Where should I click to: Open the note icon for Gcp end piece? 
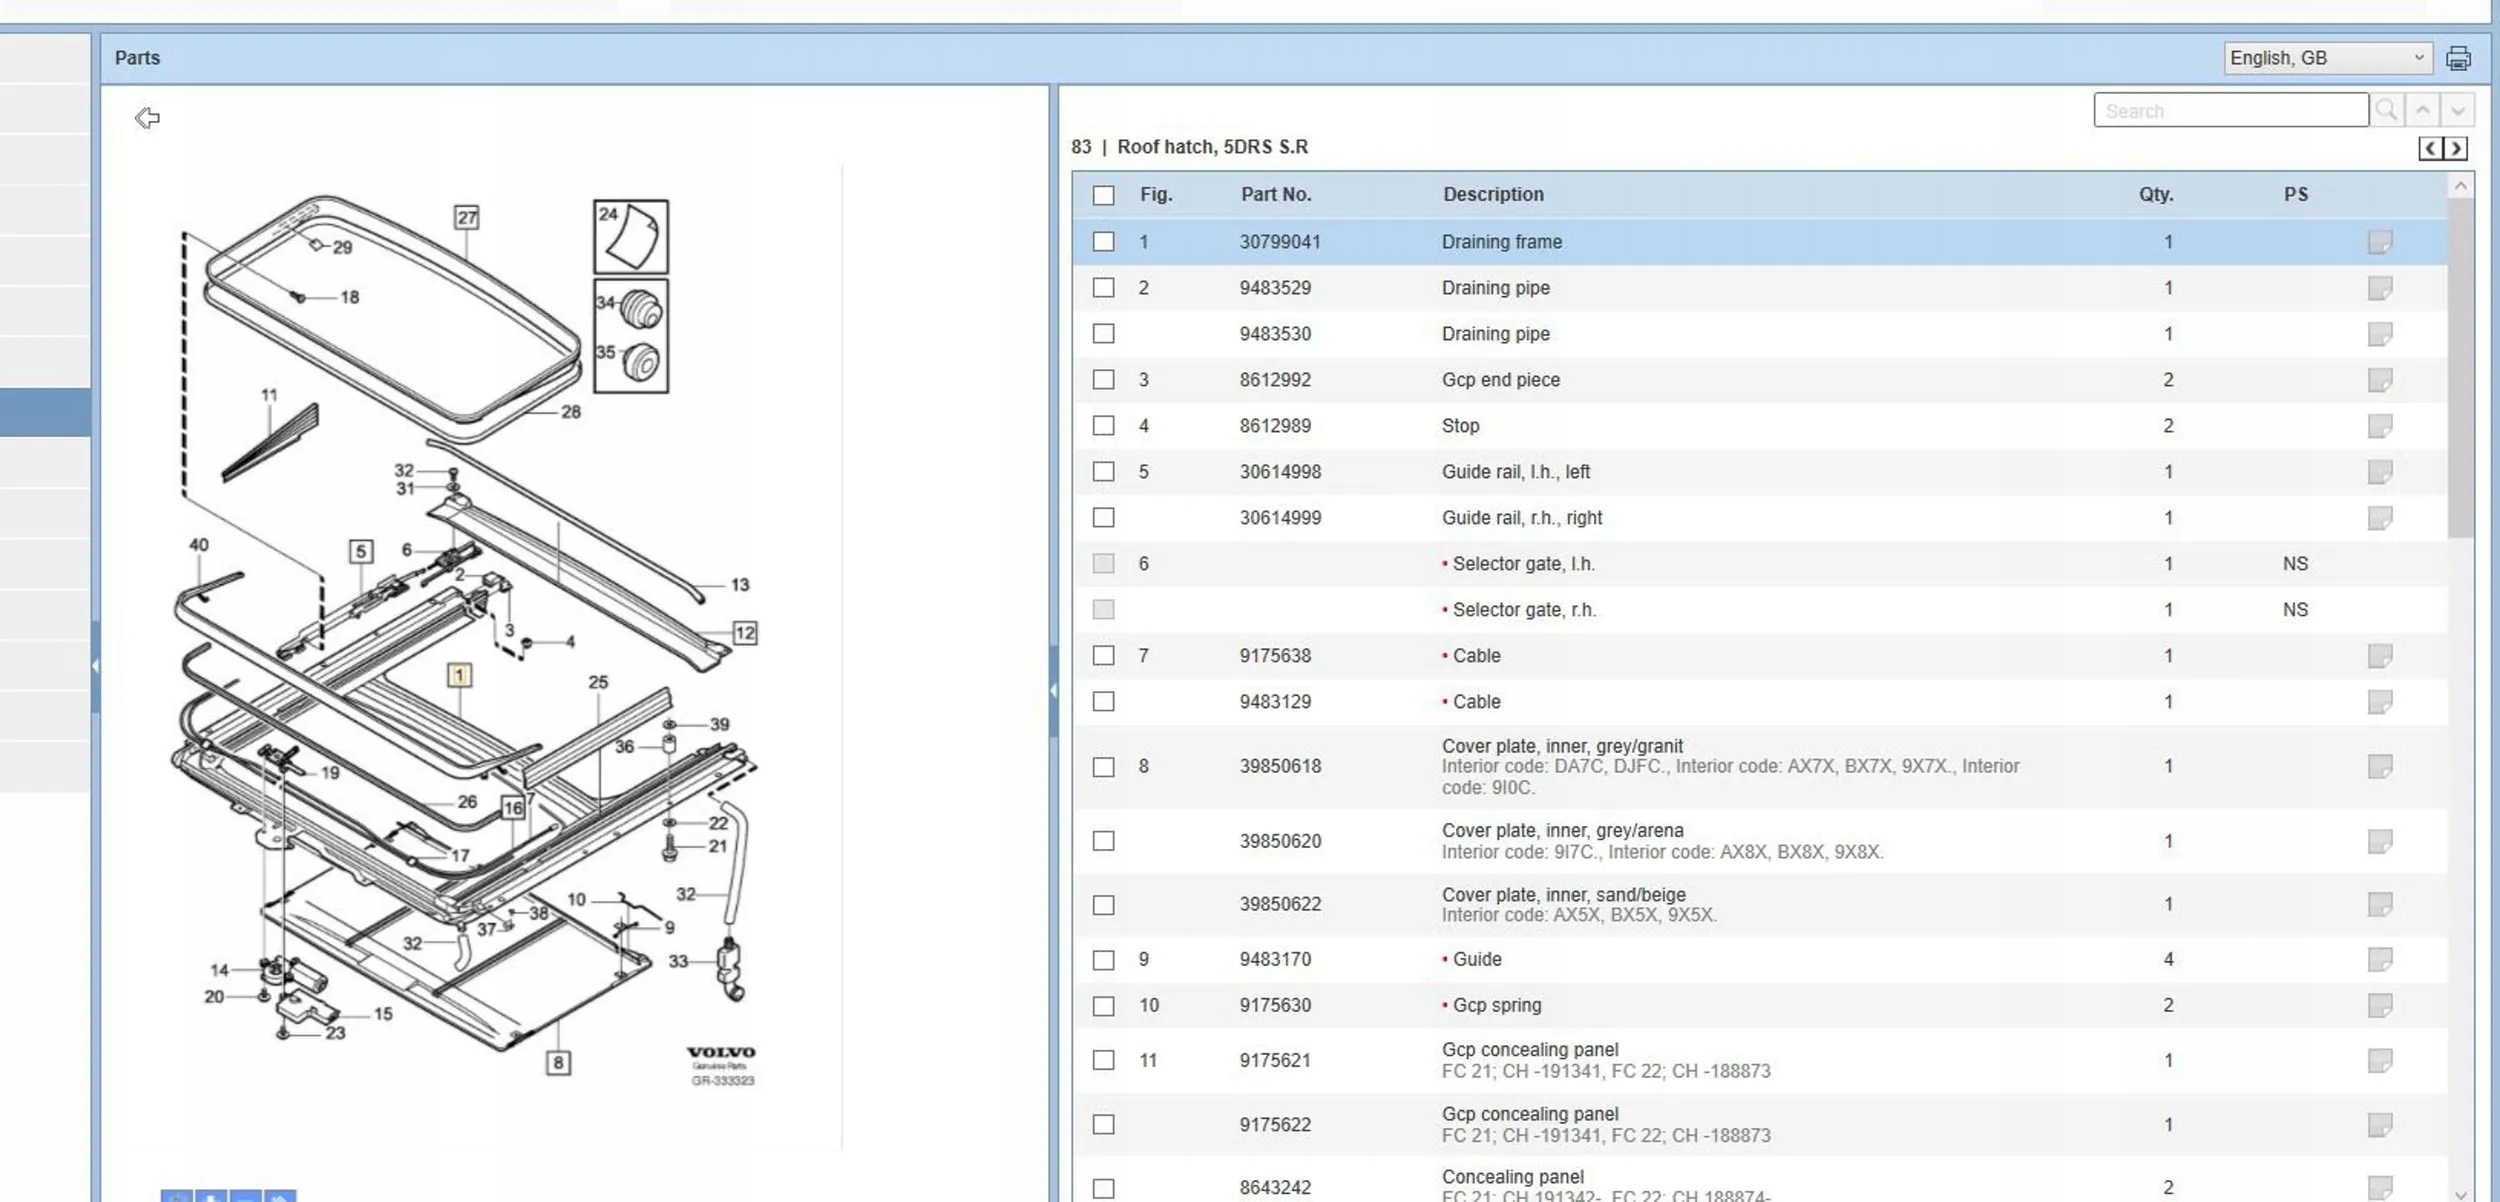[2379, 380]
